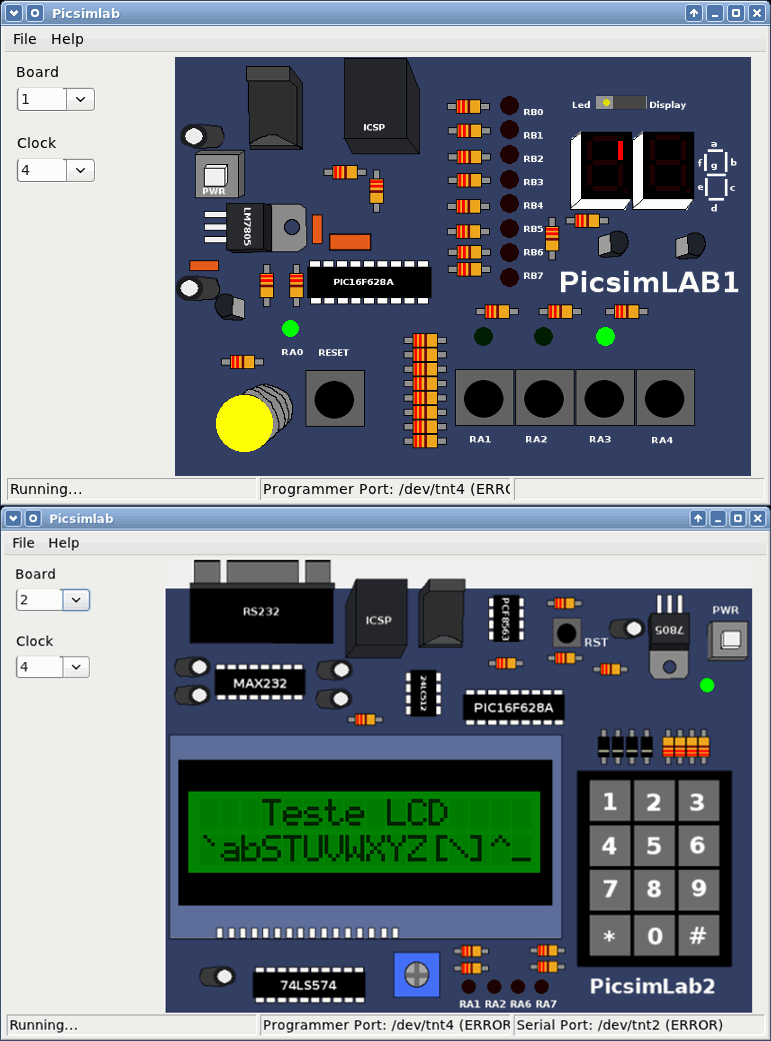Screen dimensions: 771x1041
Task: Tap keypad hash key
Action: tap(697, 935)
